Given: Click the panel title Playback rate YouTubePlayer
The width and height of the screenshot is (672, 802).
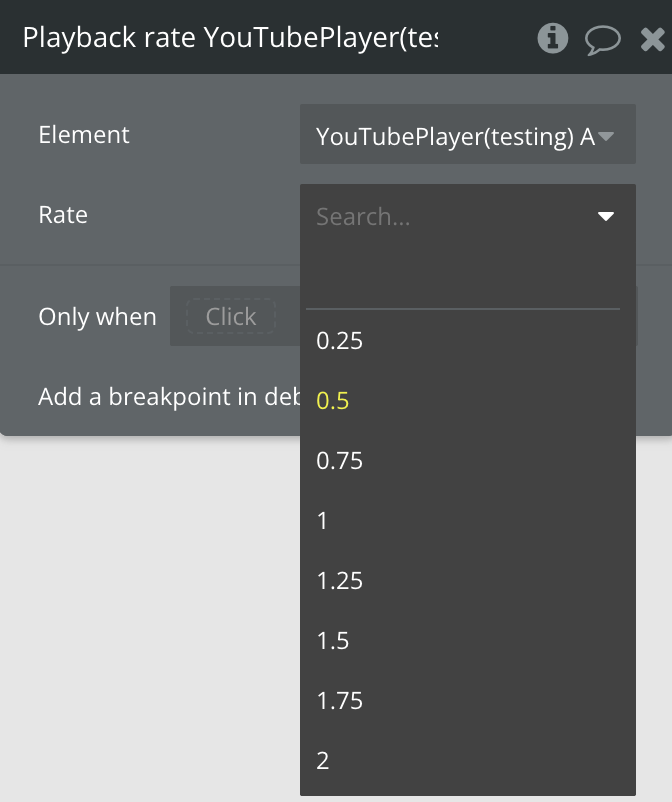Looking at the screenshot, I should tap(230, 39).
